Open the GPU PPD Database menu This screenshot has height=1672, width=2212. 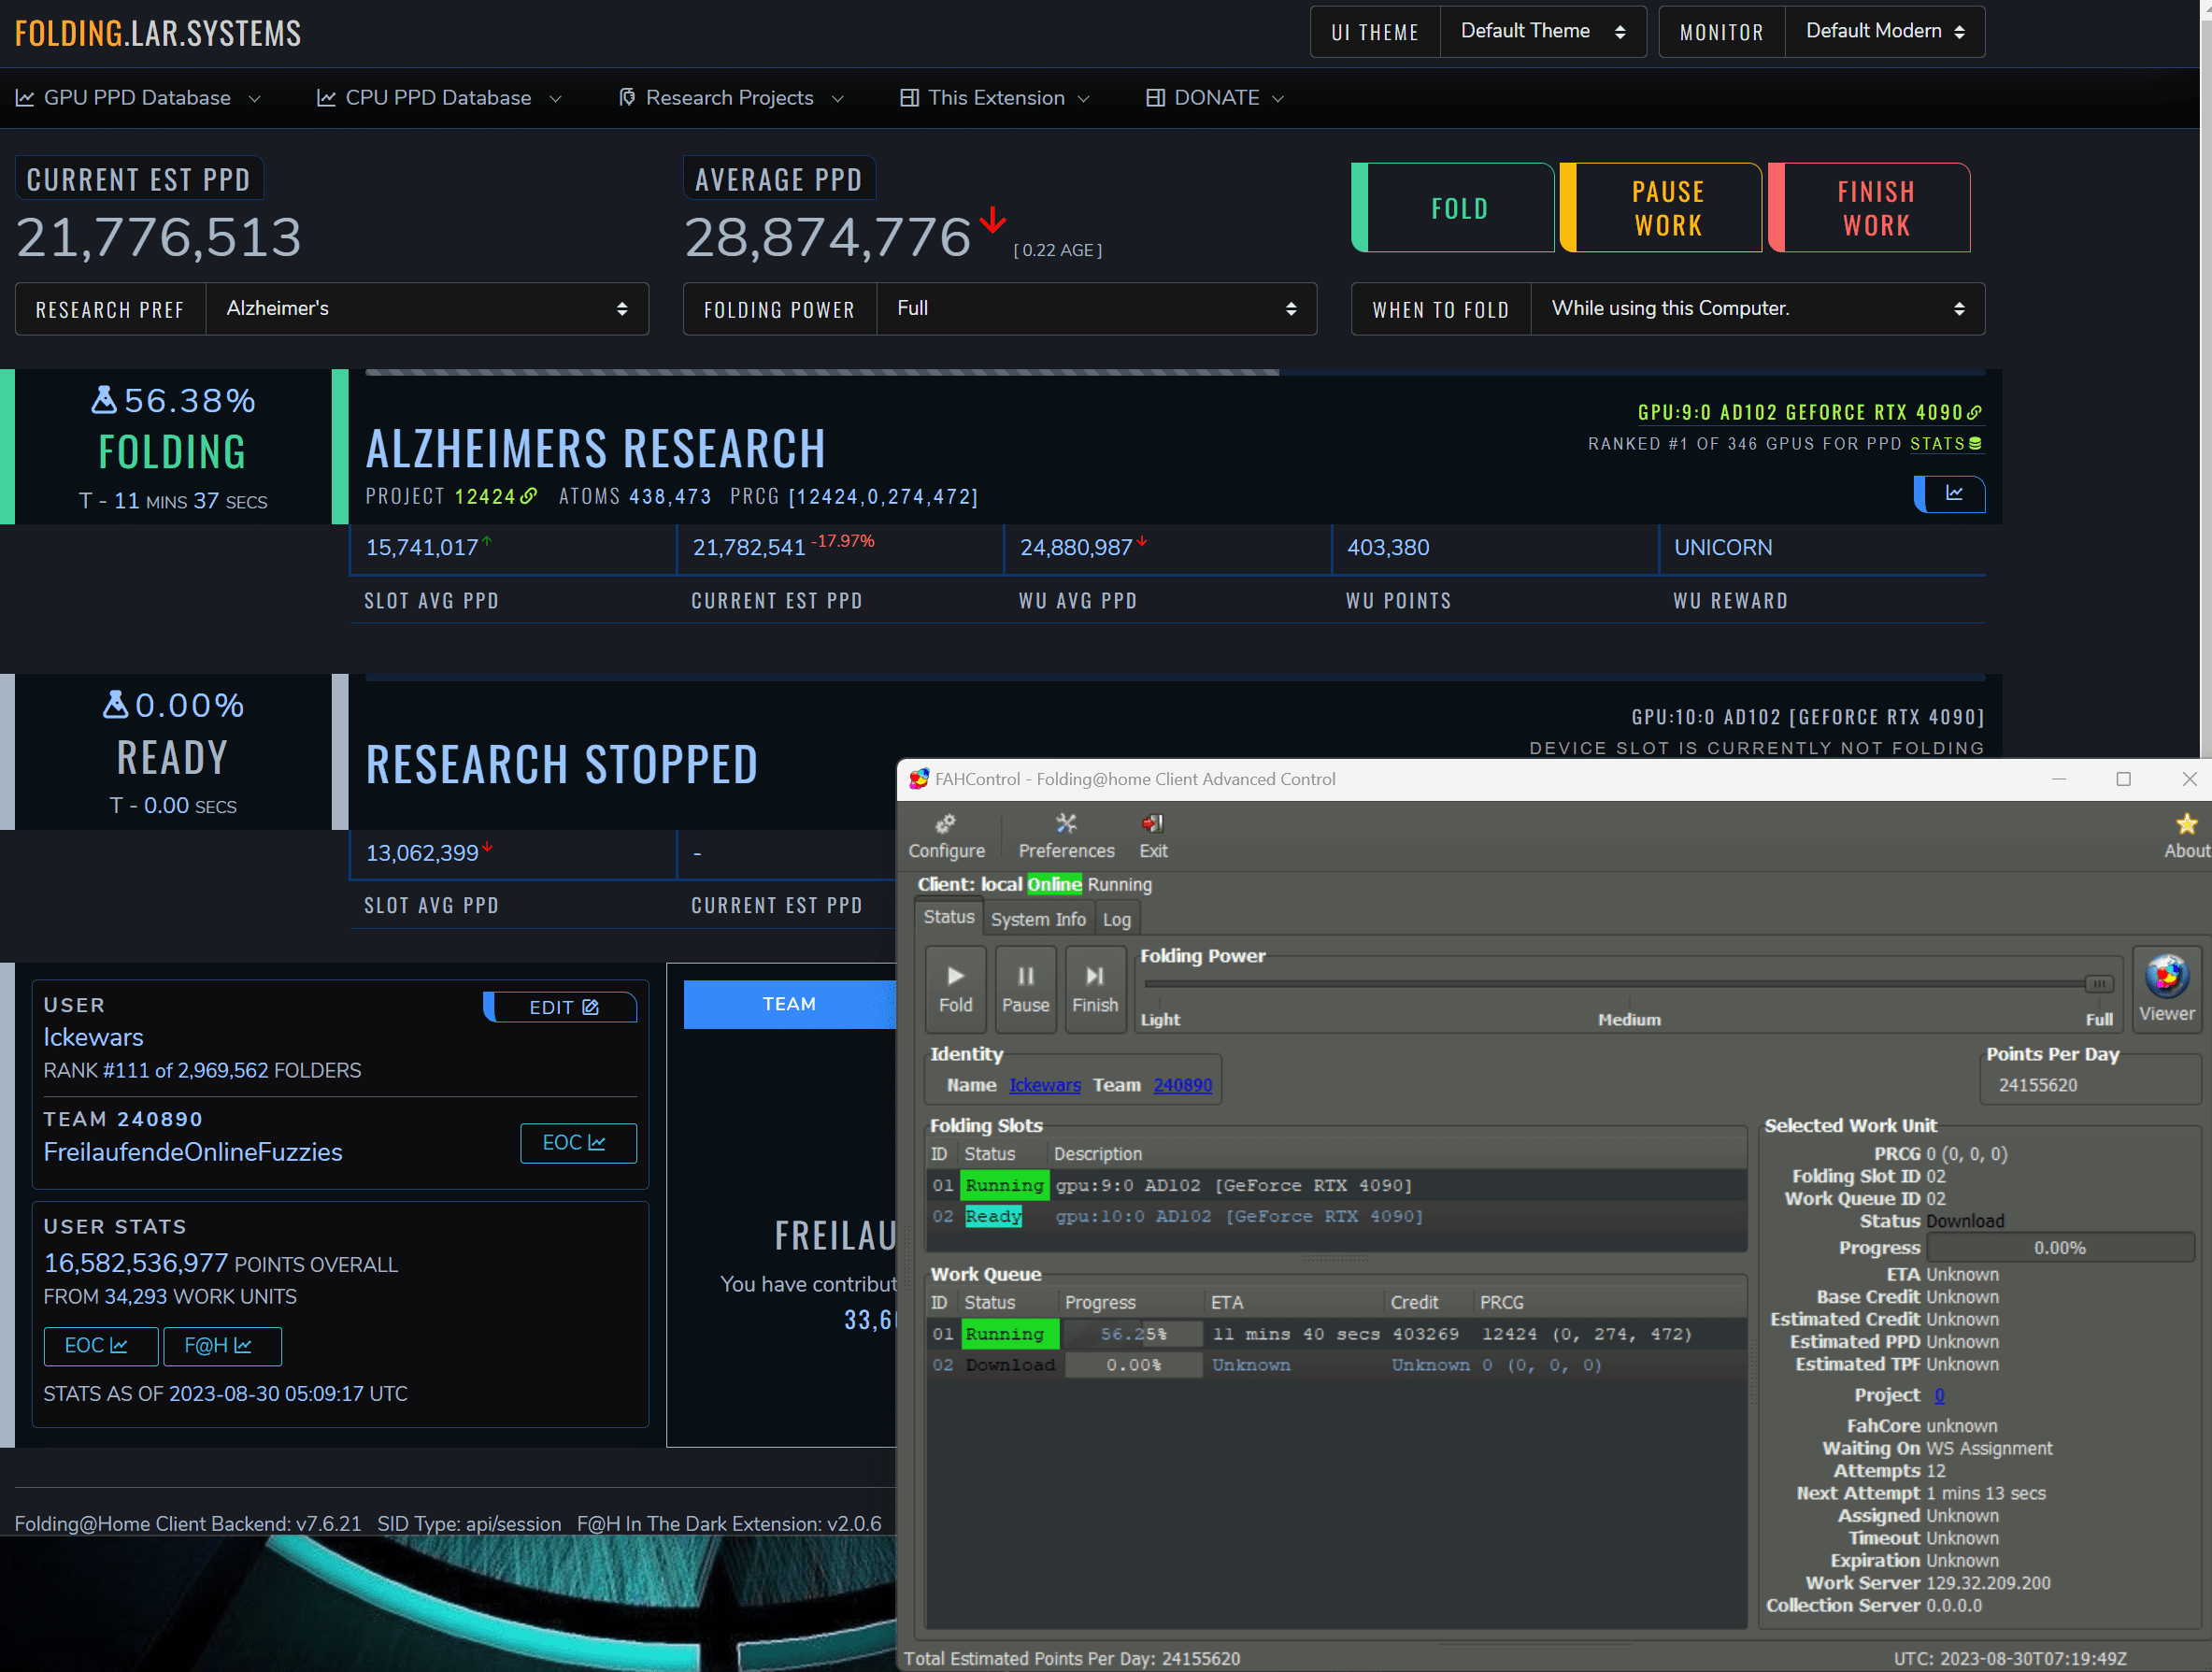point(138,98)
